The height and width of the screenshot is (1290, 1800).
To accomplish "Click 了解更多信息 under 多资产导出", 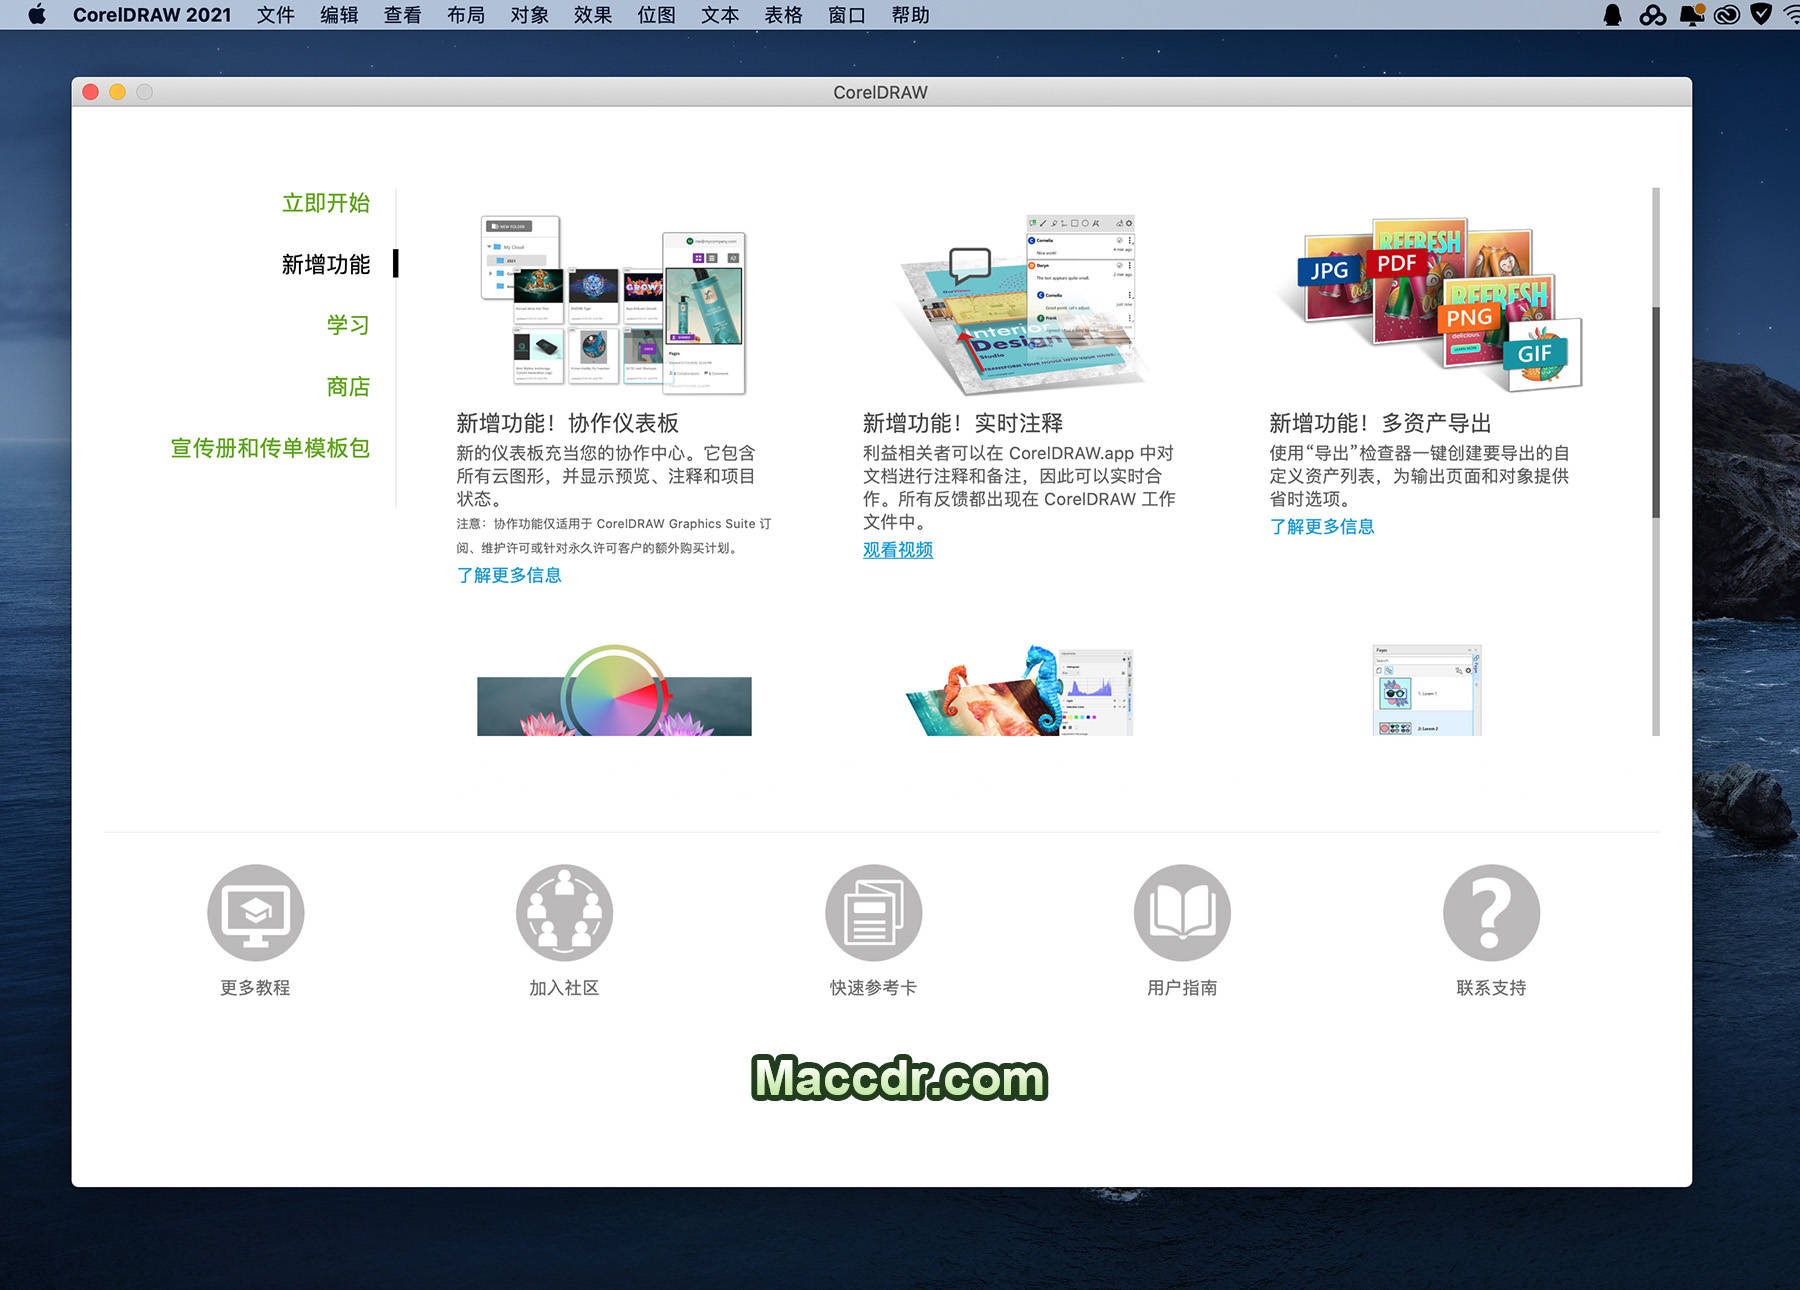I will point(1322,526).
